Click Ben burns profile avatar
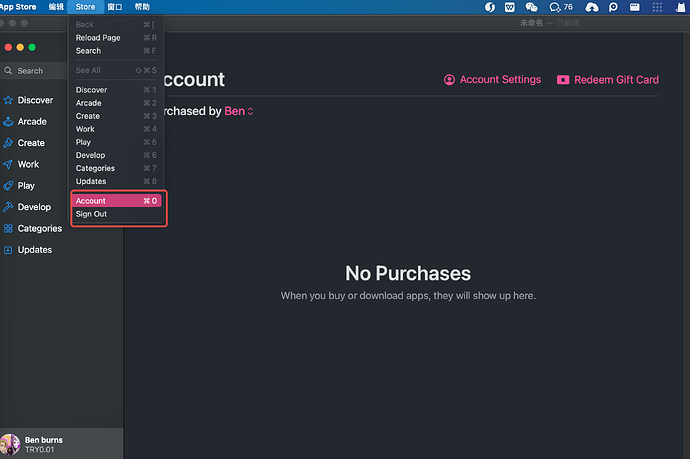Image resolution: width=690 pixels, height=459 pixels. [x=10, y=444]
